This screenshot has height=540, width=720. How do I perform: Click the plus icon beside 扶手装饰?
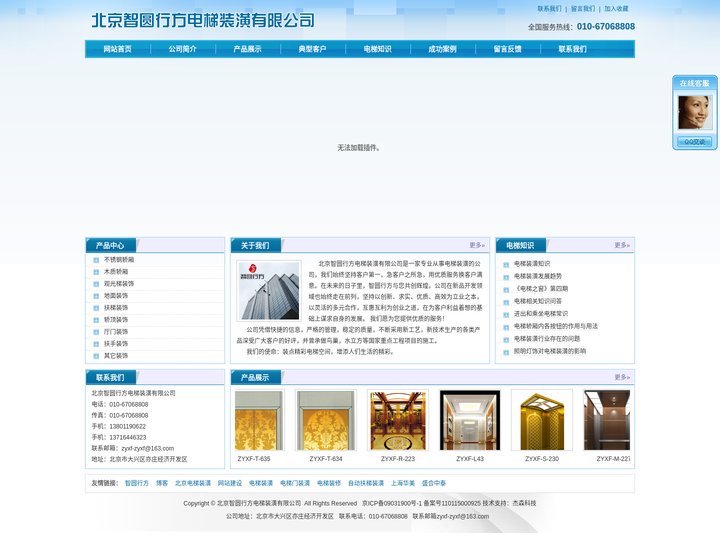tap(96, 344)
